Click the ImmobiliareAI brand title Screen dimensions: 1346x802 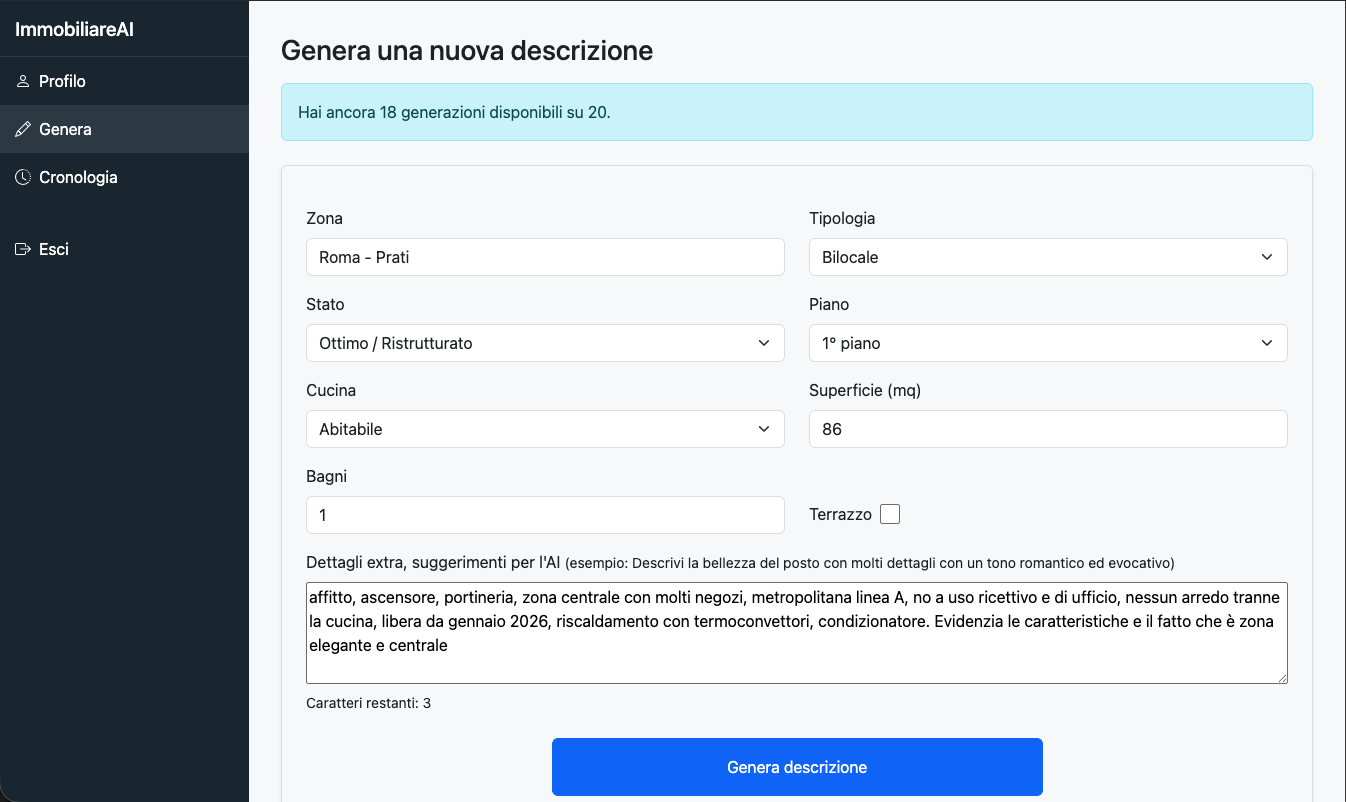tap(74, 29)
